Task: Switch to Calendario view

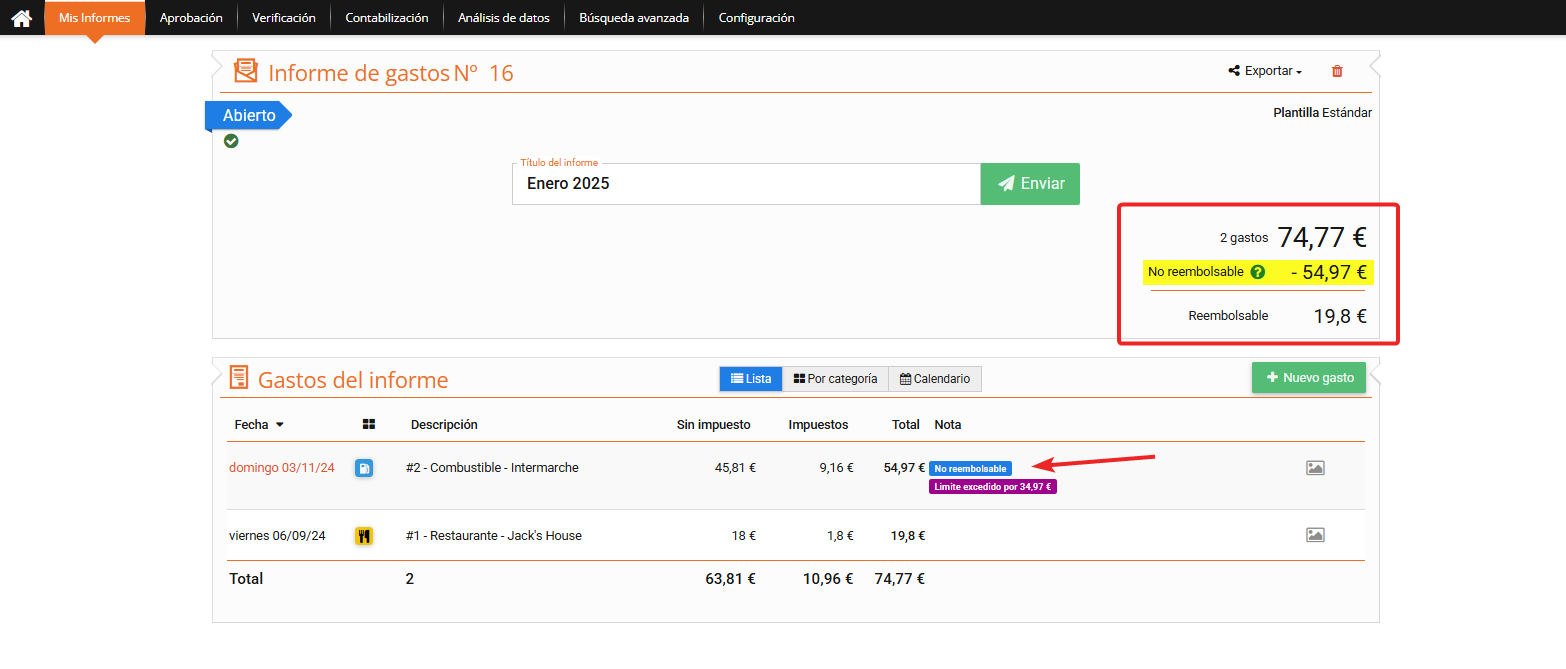Action: click(x=935, y=379)
